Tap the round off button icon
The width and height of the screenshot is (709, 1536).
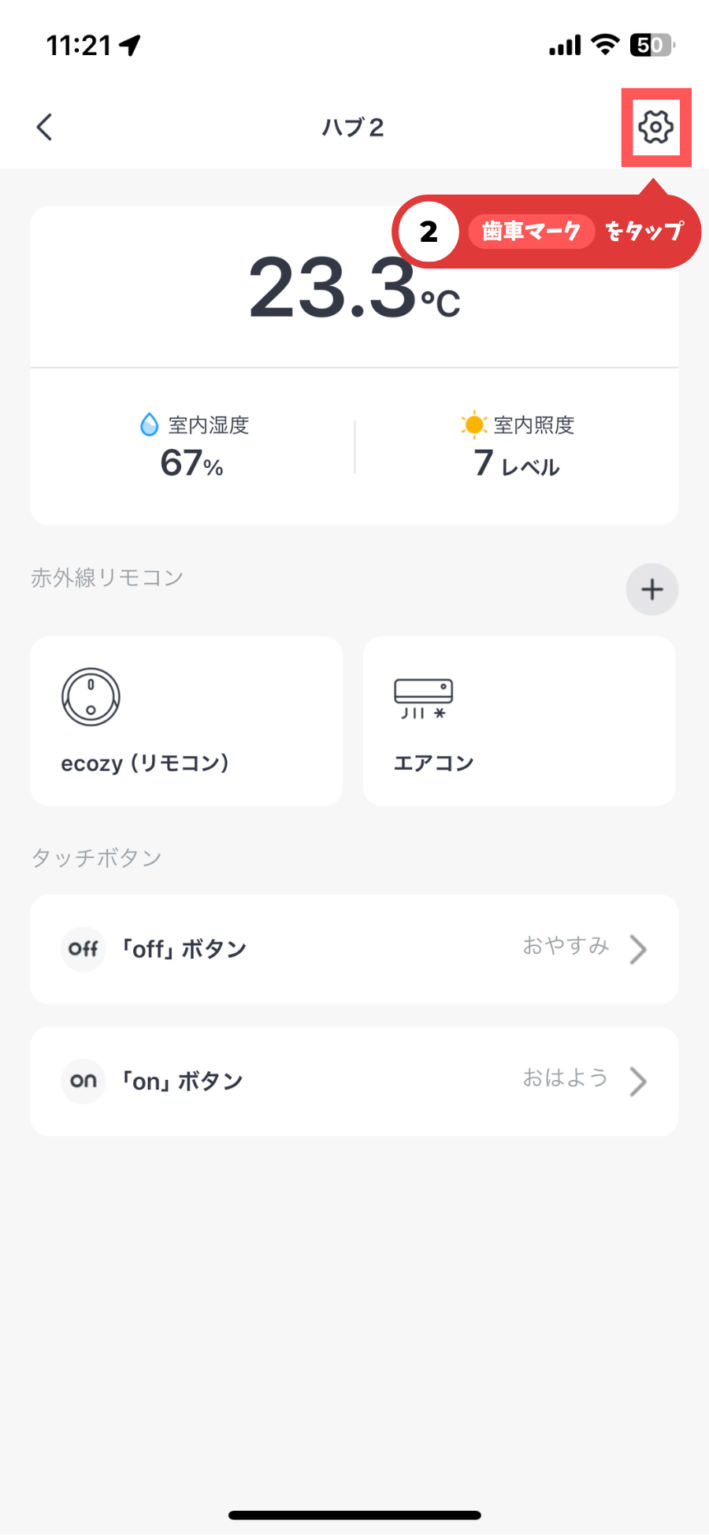coord(83,949)
